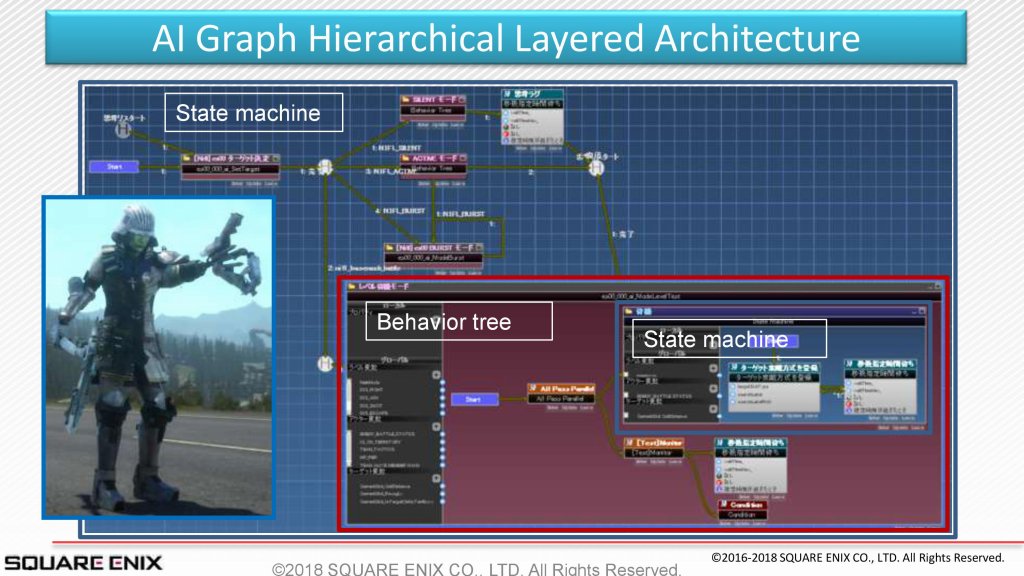
Task: Click the SetTarget node title bar
Action: (230, 158)
